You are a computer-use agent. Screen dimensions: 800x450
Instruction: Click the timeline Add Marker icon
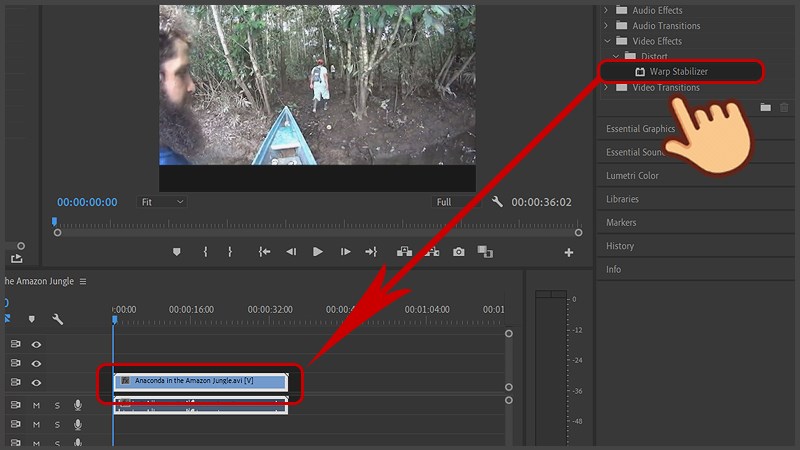tap(32, 319)
